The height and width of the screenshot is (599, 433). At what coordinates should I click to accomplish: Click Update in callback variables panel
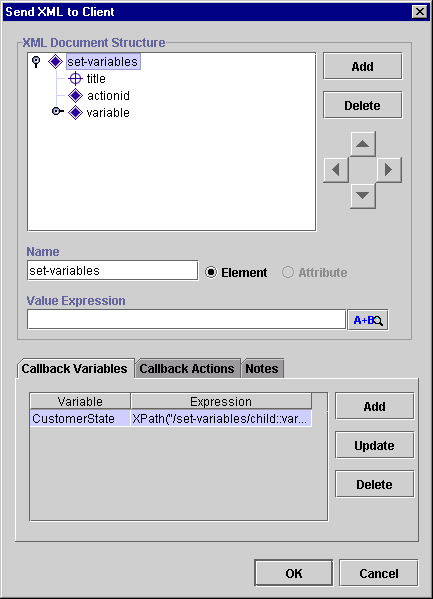point(375,445)
